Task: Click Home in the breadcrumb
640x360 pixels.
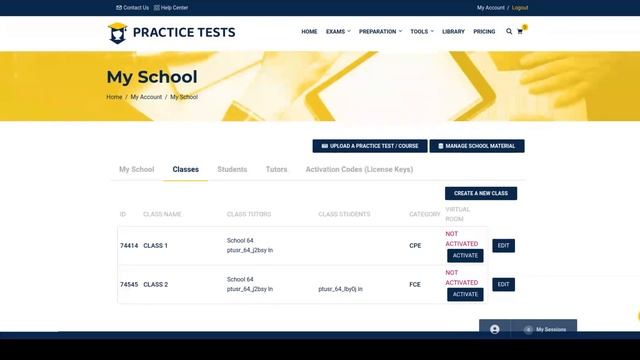Action: pyautogui.click(x=114, y=97)
